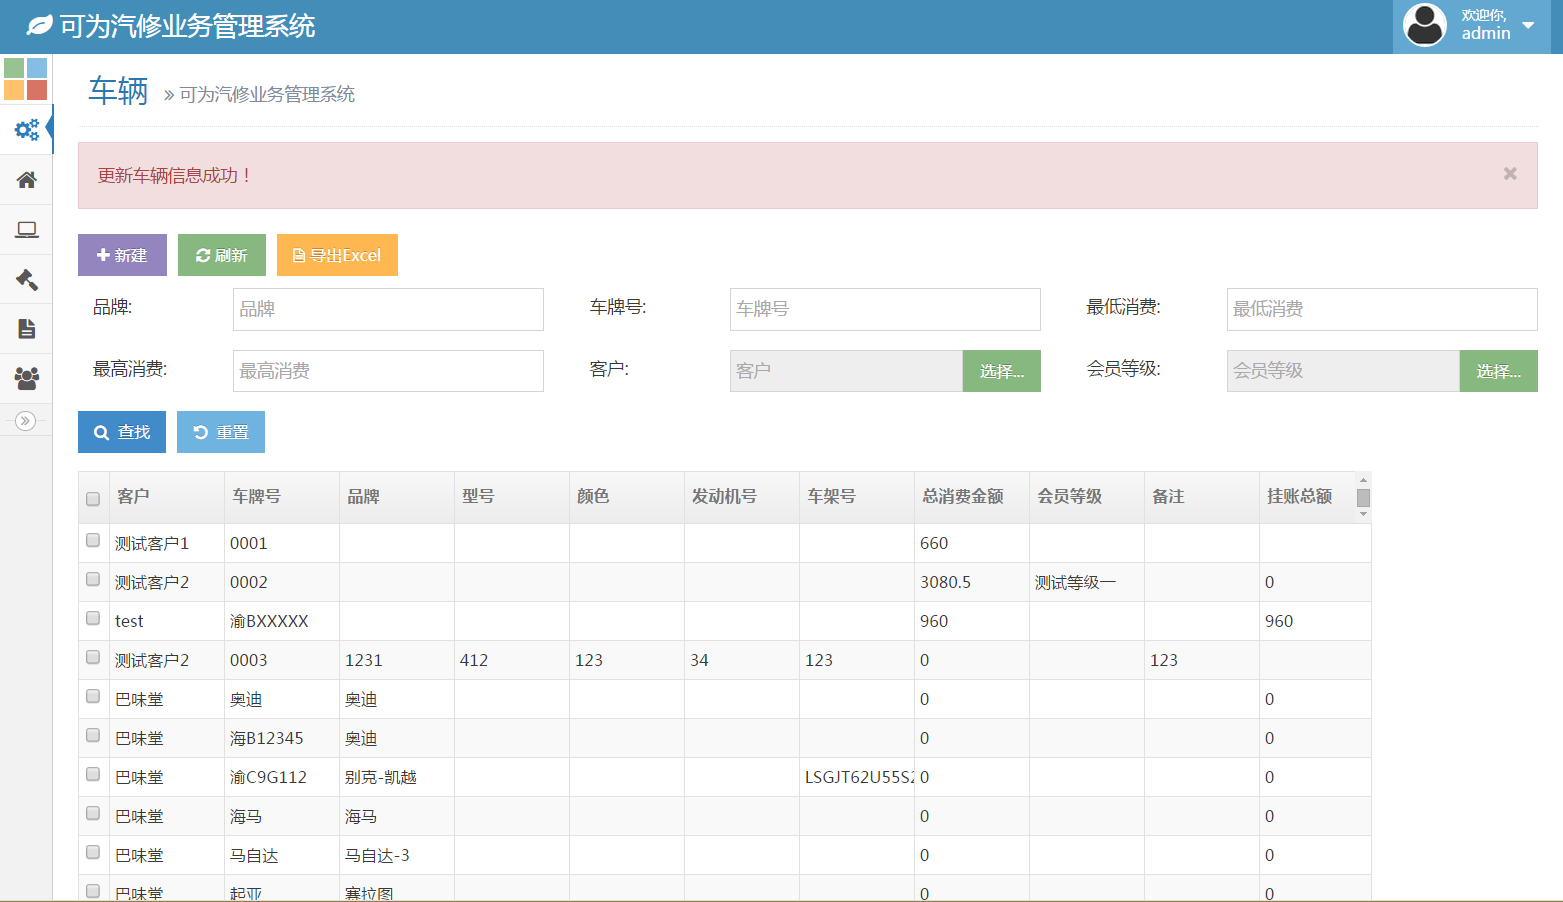Image resolution: width=1563 pixels, height=902 pixels.
Task: Click the 车牌号 input field
Action: [x=884, y=309]
